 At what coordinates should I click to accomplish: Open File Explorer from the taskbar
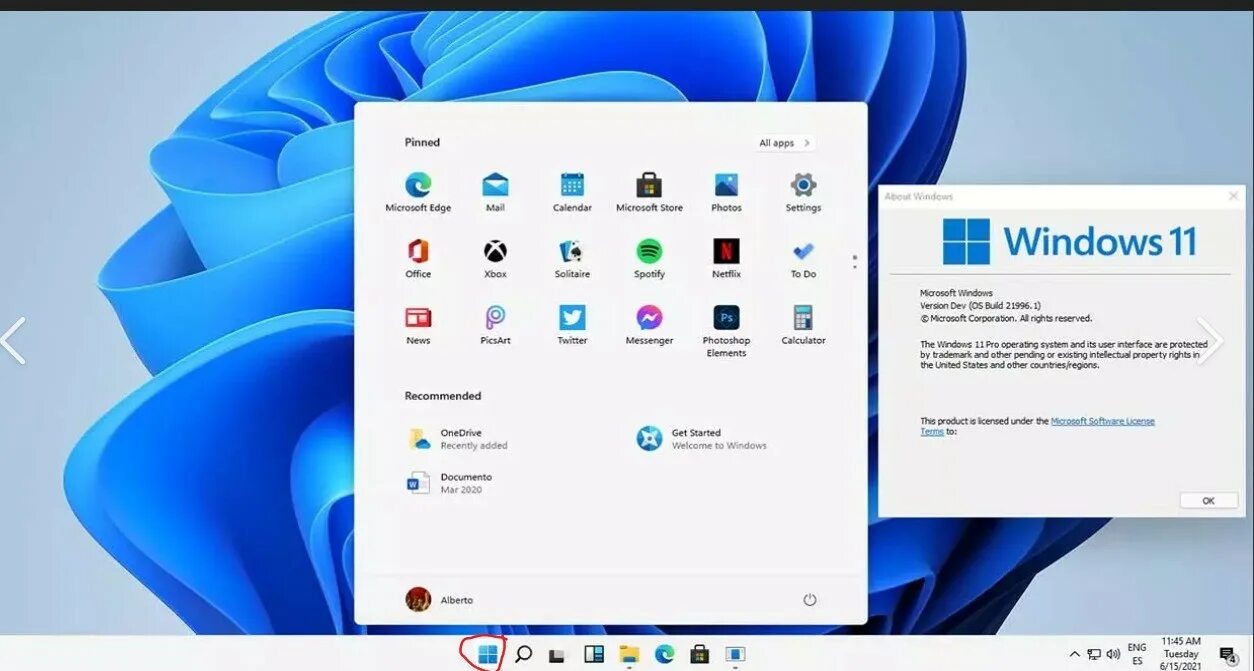629,654
